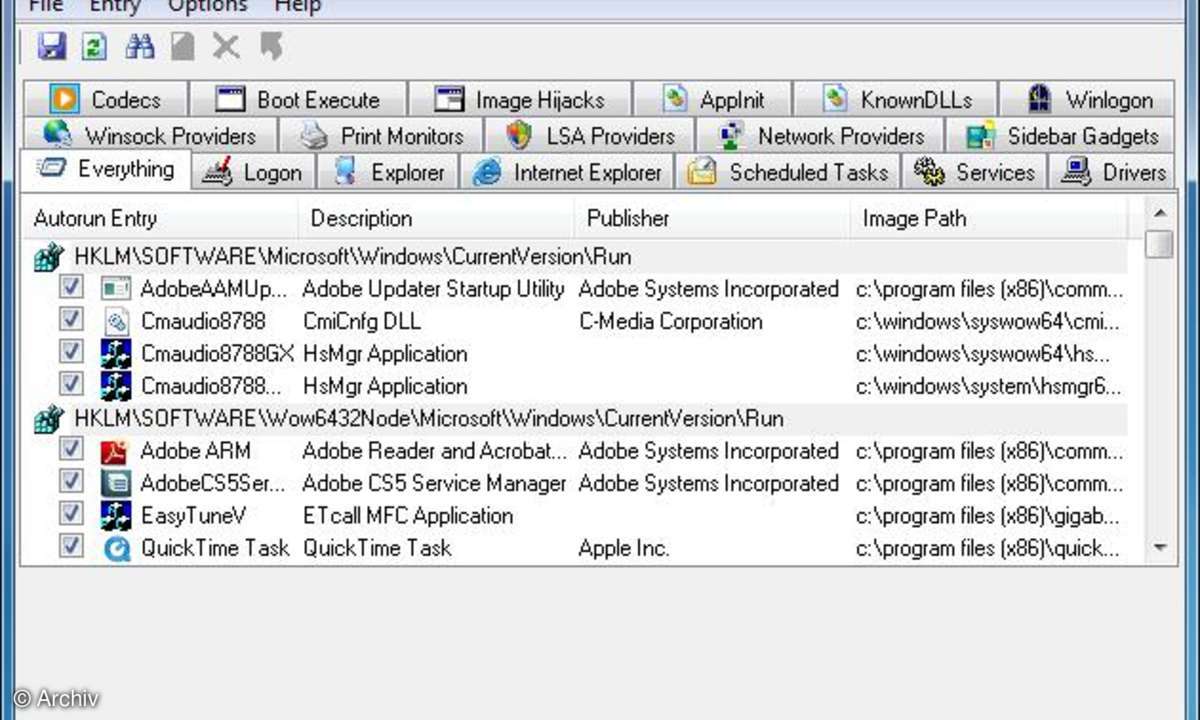Disable the Cmaudio8788GX autorun checkbox
1200x720 pixels.
(71, 353)
